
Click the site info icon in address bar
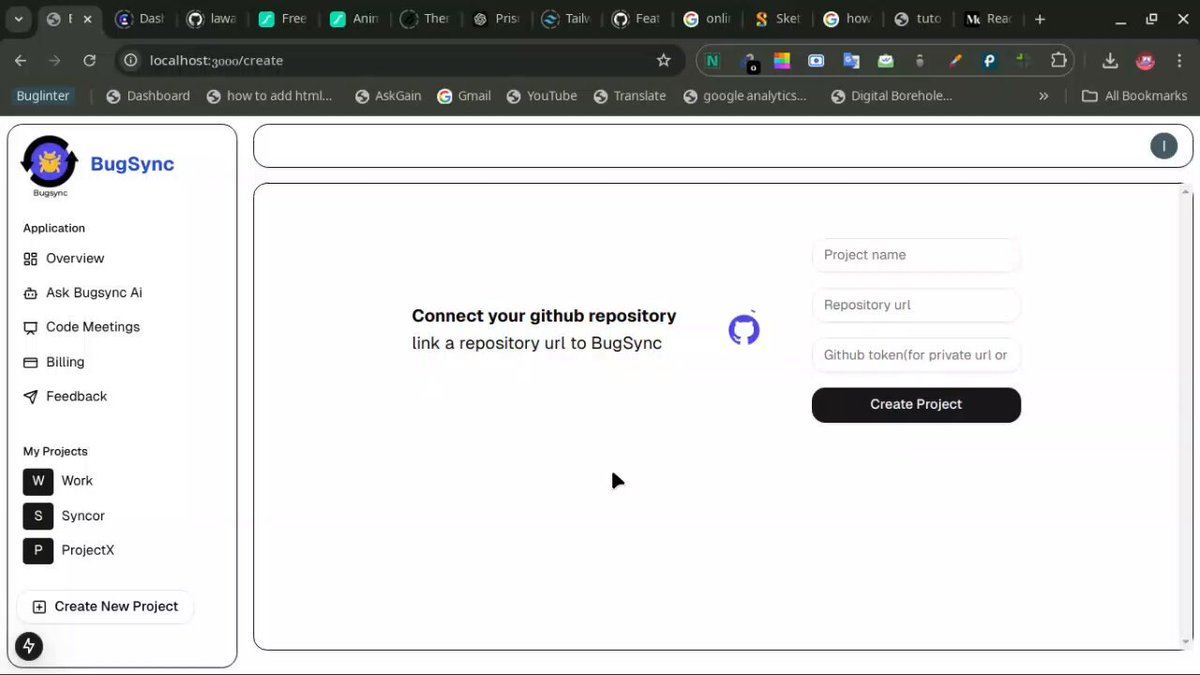click(x=130, y=60)
